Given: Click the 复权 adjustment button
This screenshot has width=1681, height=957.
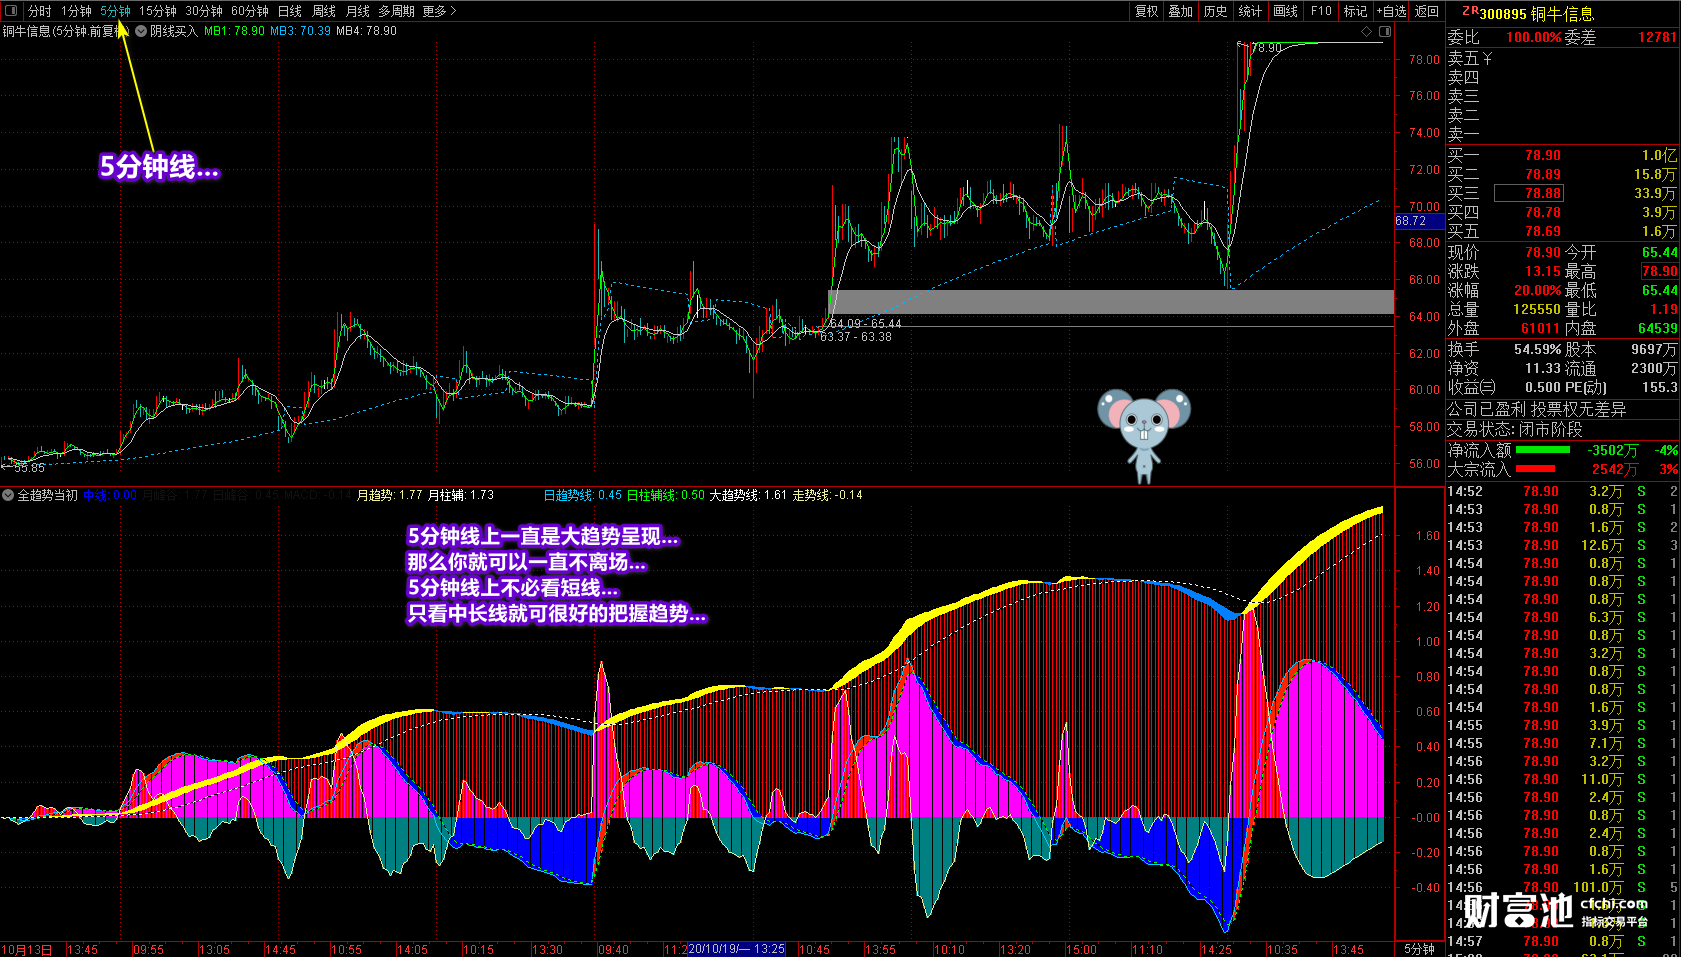Looking at the screenshot, I should click(x=1146, y=11).
